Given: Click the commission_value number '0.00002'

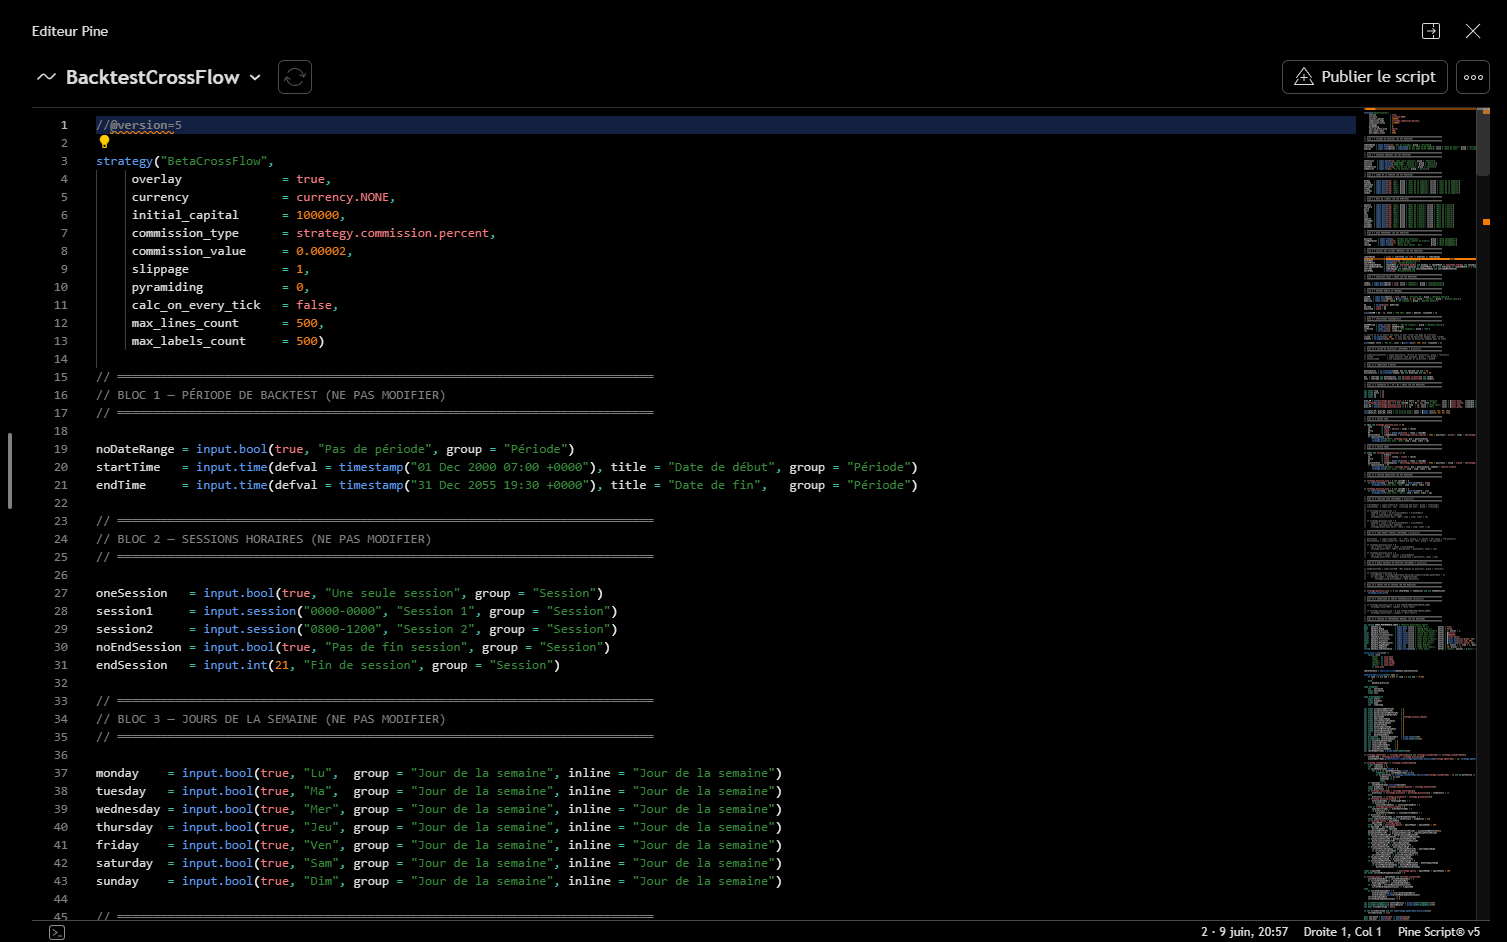Looking at the screenshot, I should [x=321, y=251].
